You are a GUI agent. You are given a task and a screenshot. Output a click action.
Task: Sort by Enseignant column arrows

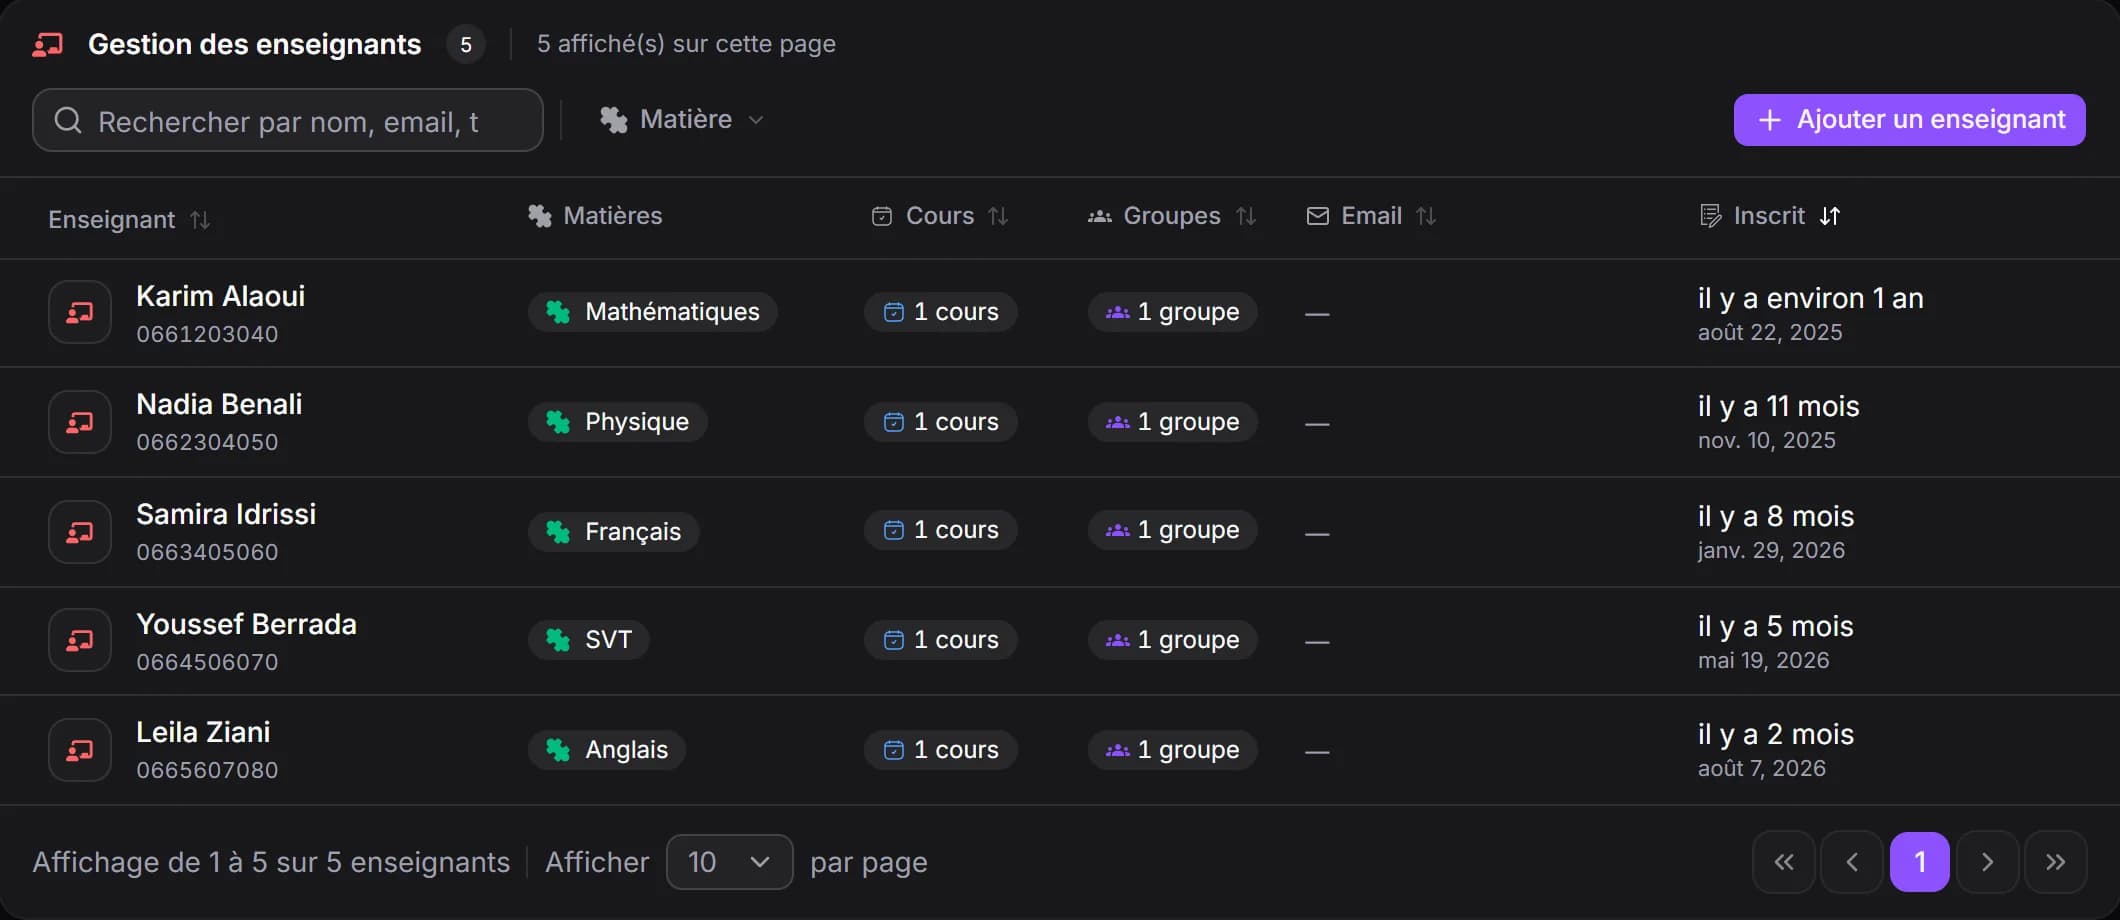point(200,220)
